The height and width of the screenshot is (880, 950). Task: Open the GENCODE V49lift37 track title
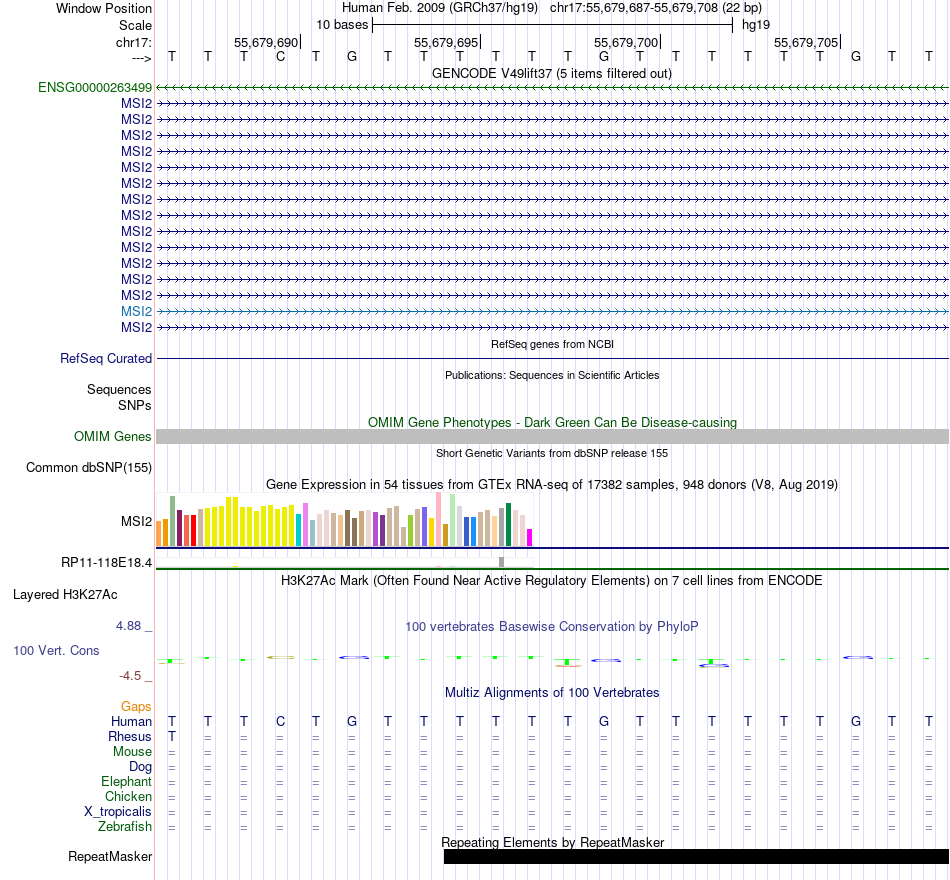[552, 73]
